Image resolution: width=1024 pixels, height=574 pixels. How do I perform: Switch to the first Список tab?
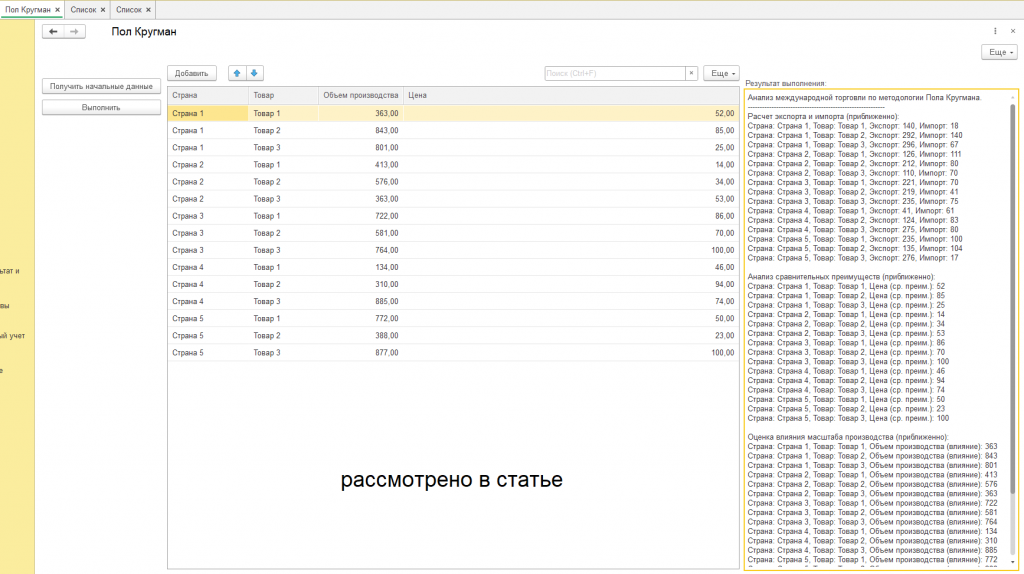(x=83, y=10)
